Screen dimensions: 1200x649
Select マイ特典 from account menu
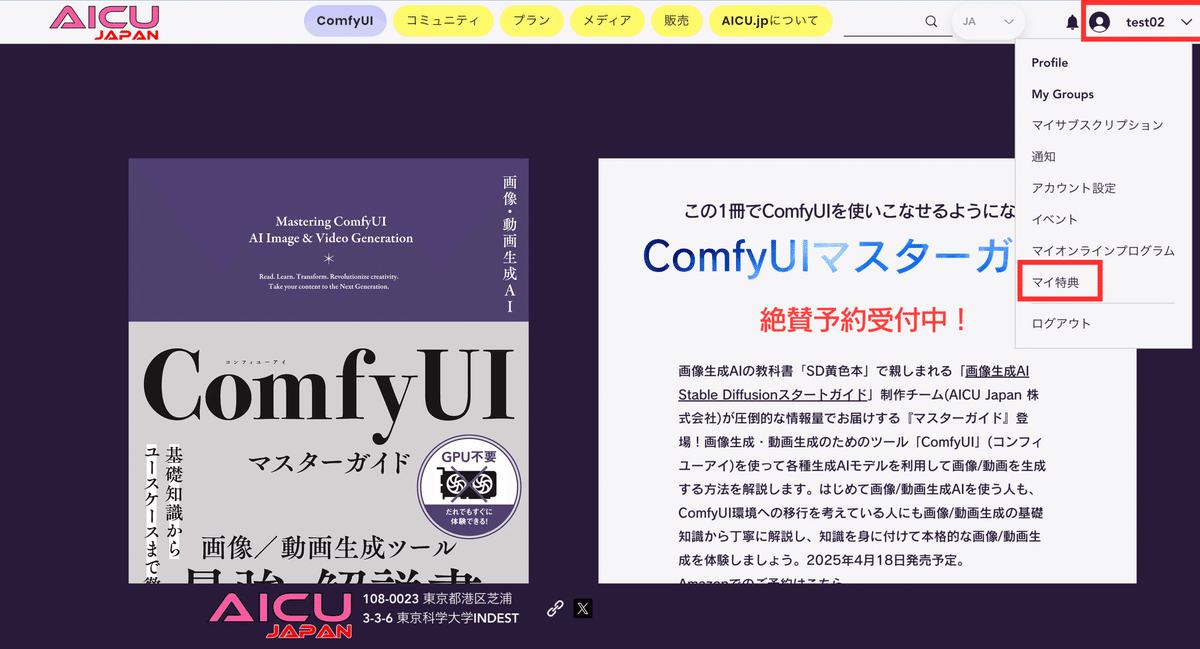1056,282
